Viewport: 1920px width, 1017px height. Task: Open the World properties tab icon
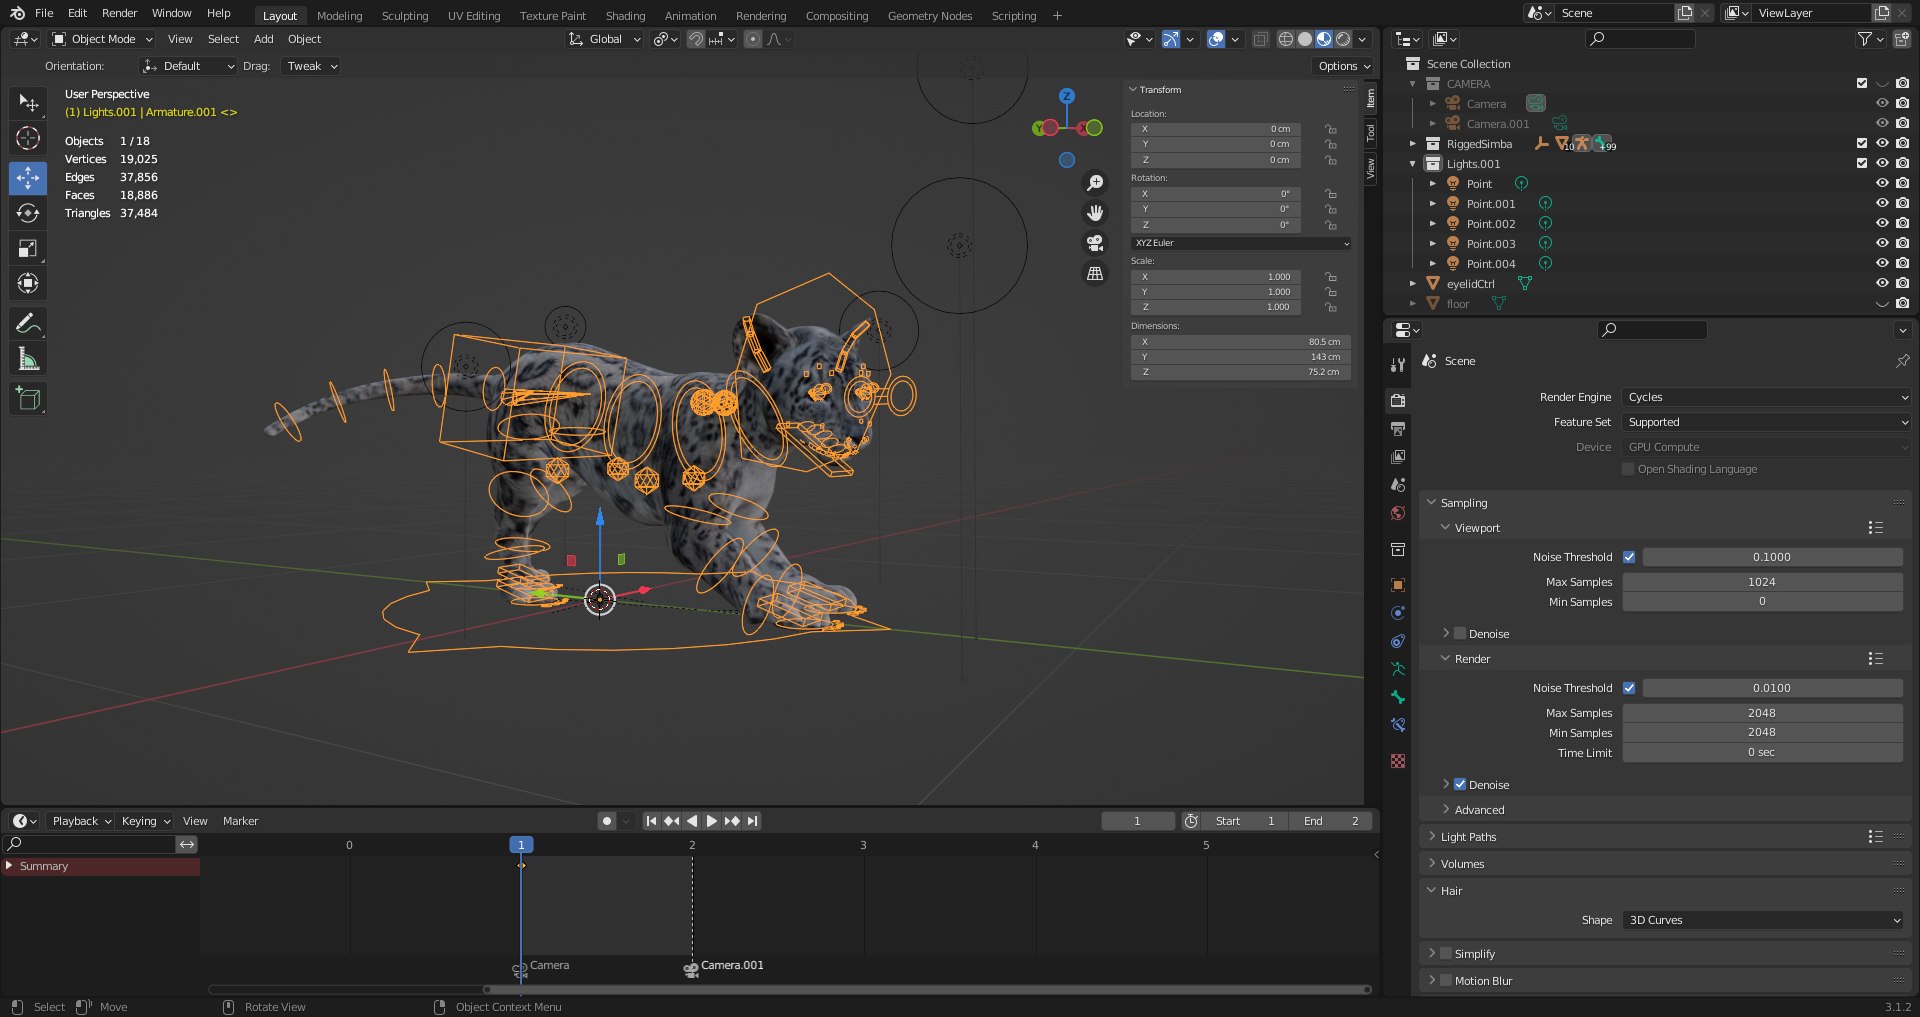click(1398, 513)
